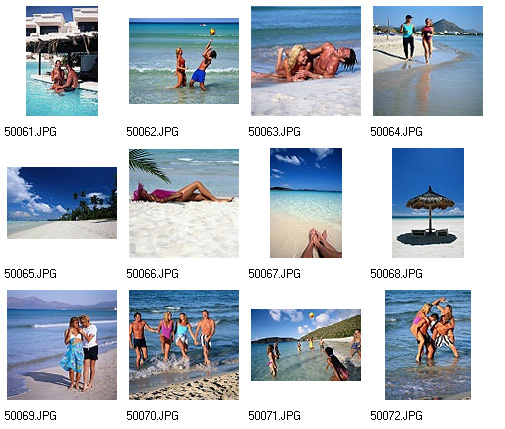
Task: Select the jogging couple thumbnail 50064.JPG
Action: click(x=428, y=61)
